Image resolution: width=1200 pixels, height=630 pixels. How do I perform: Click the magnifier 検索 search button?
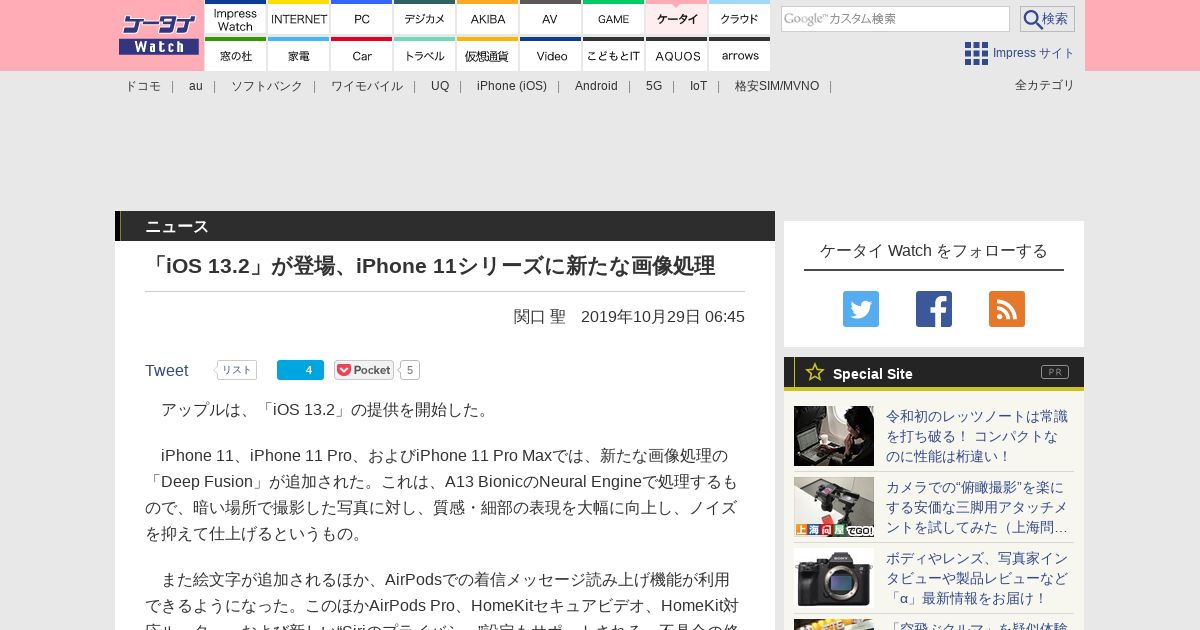click(1047, 19)
